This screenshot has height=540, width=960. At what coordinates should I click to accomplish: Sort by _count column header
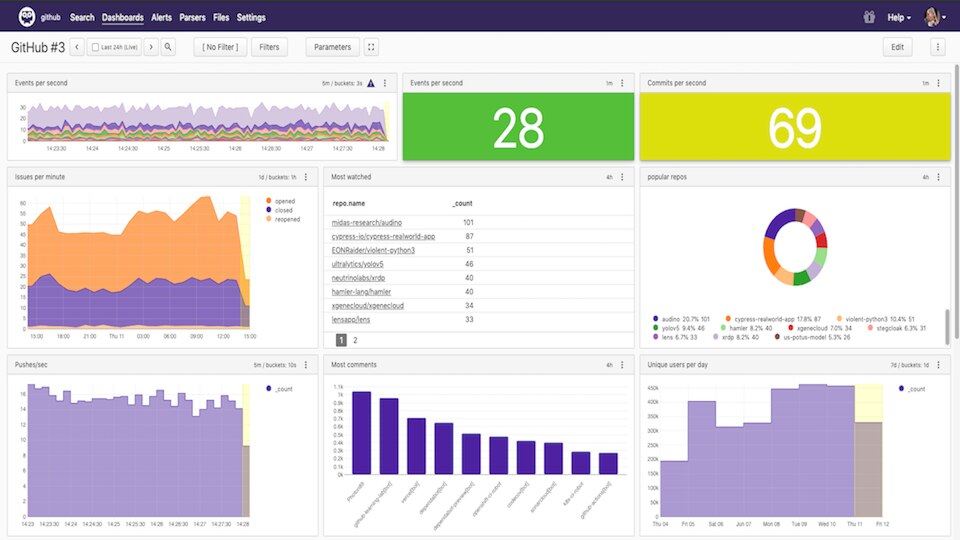coord(463,203)
